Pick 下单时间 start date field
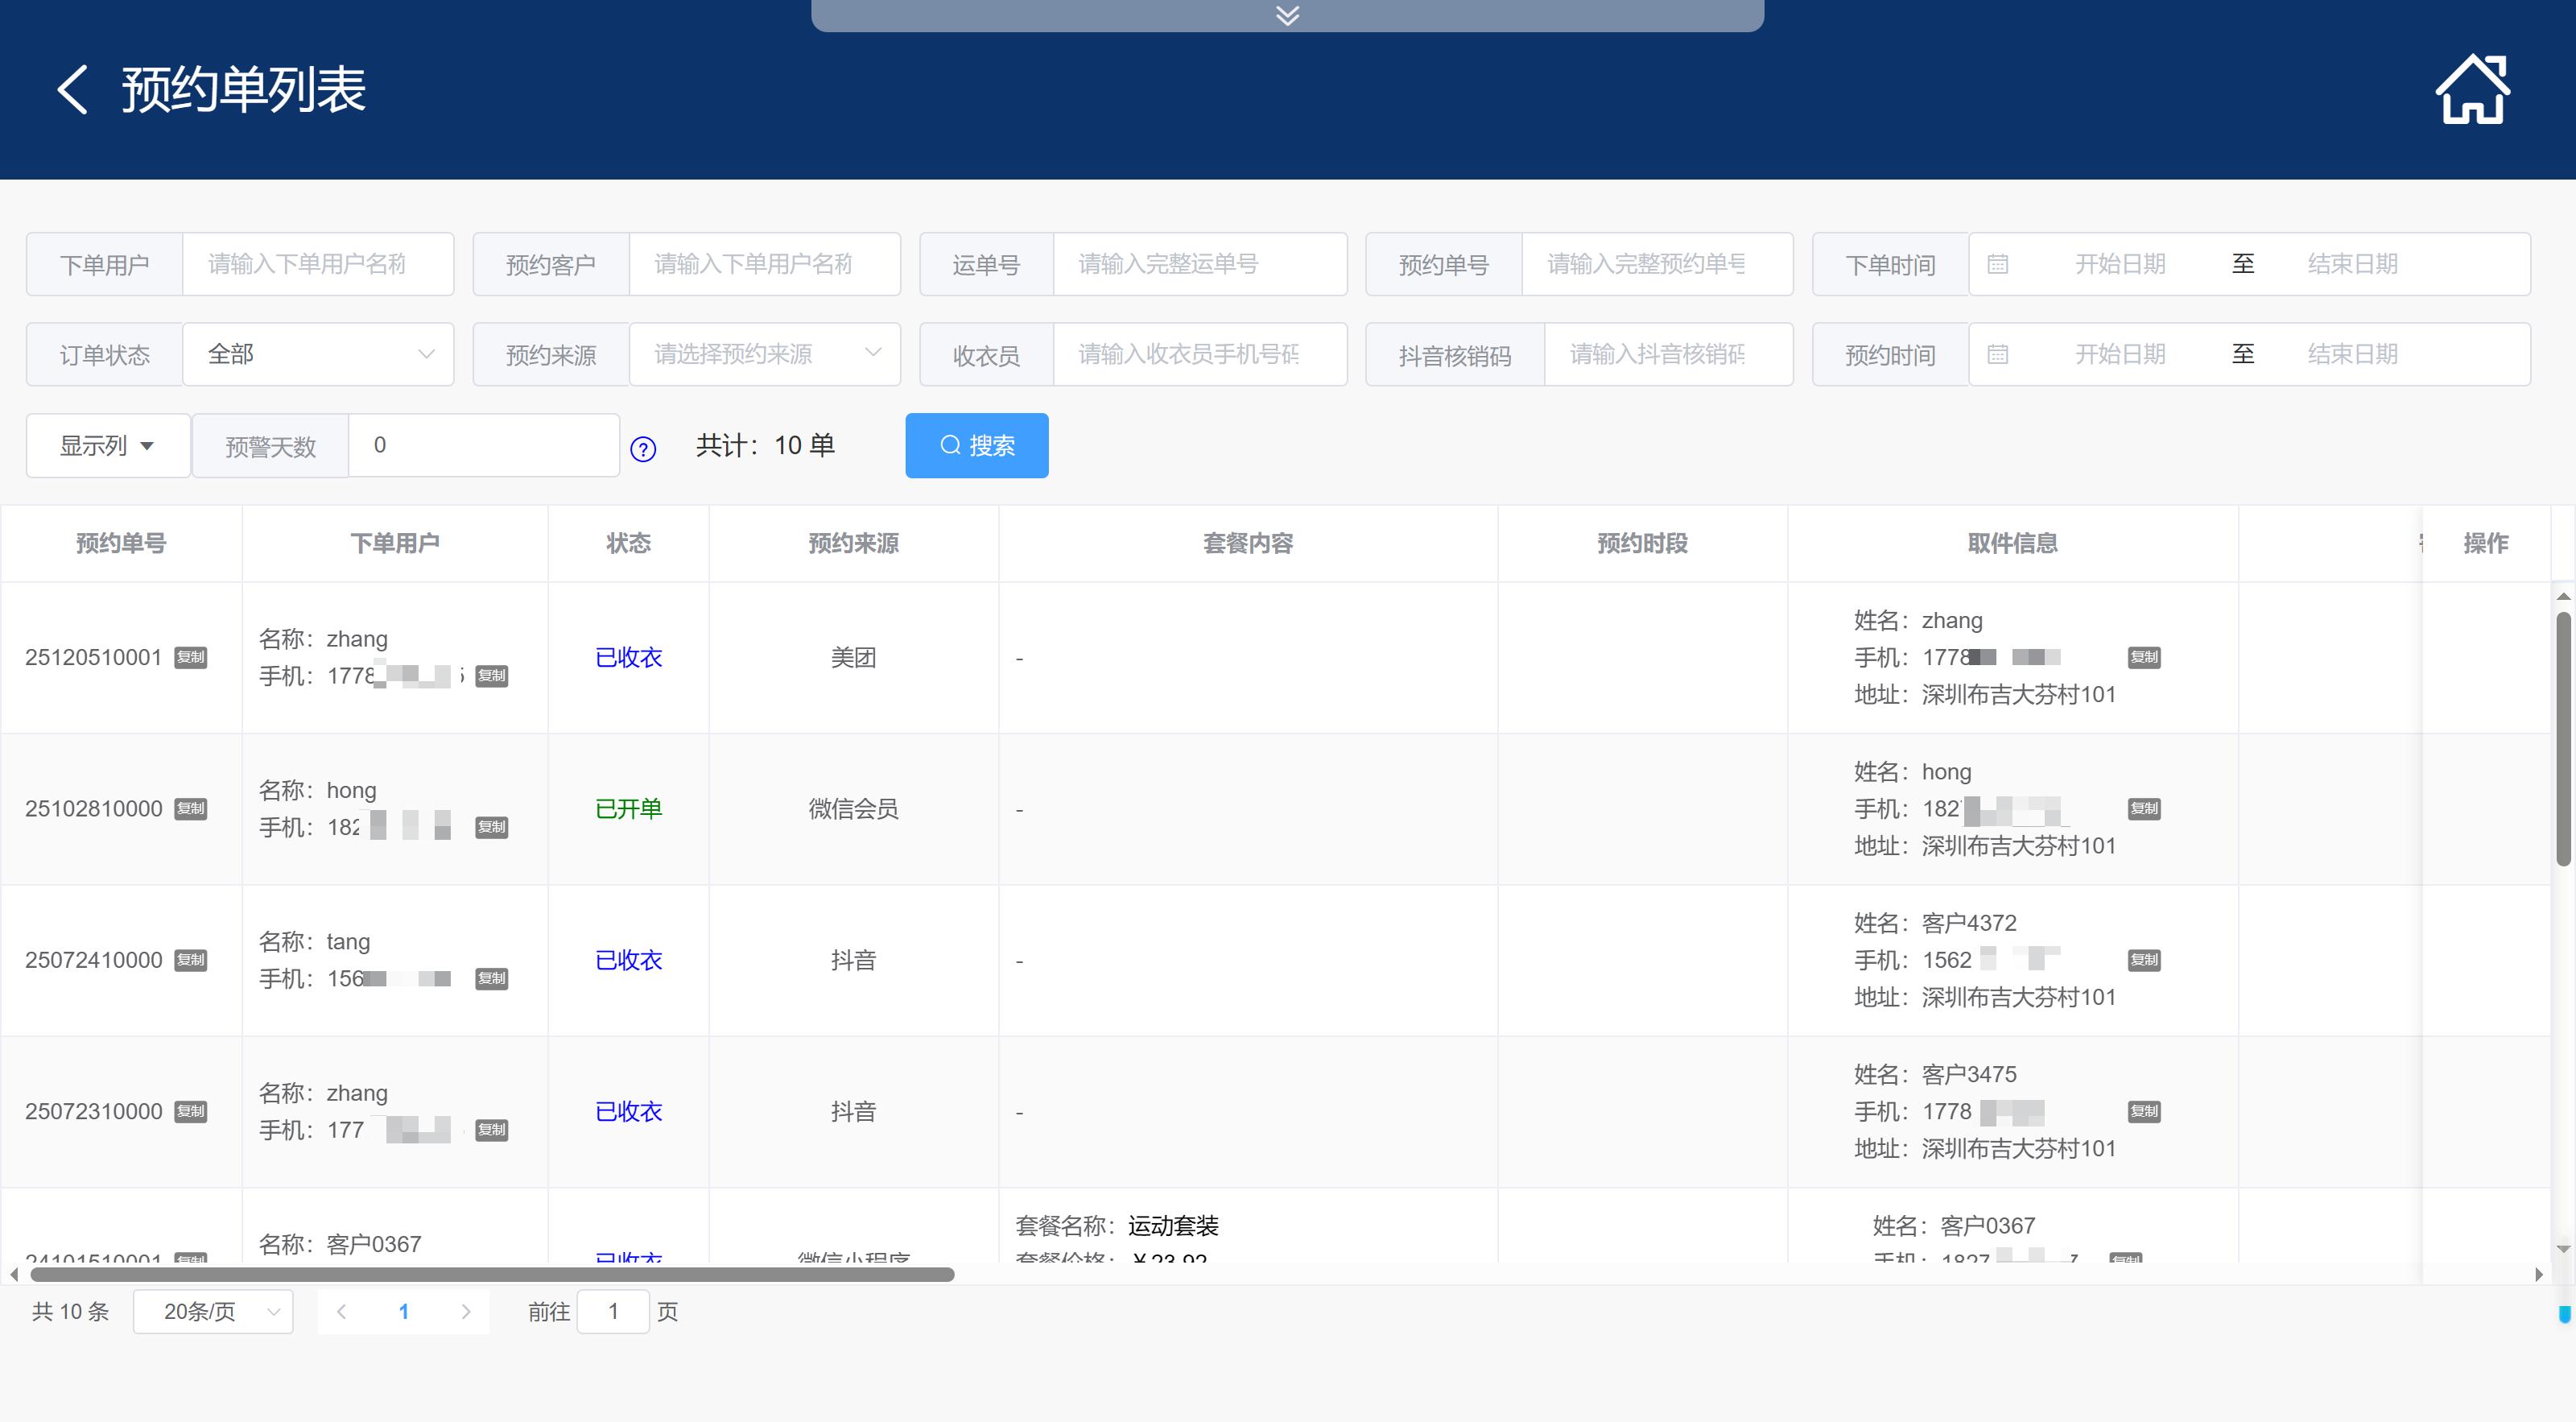Screen dimensions: 2576x1422 [2119, 264]
